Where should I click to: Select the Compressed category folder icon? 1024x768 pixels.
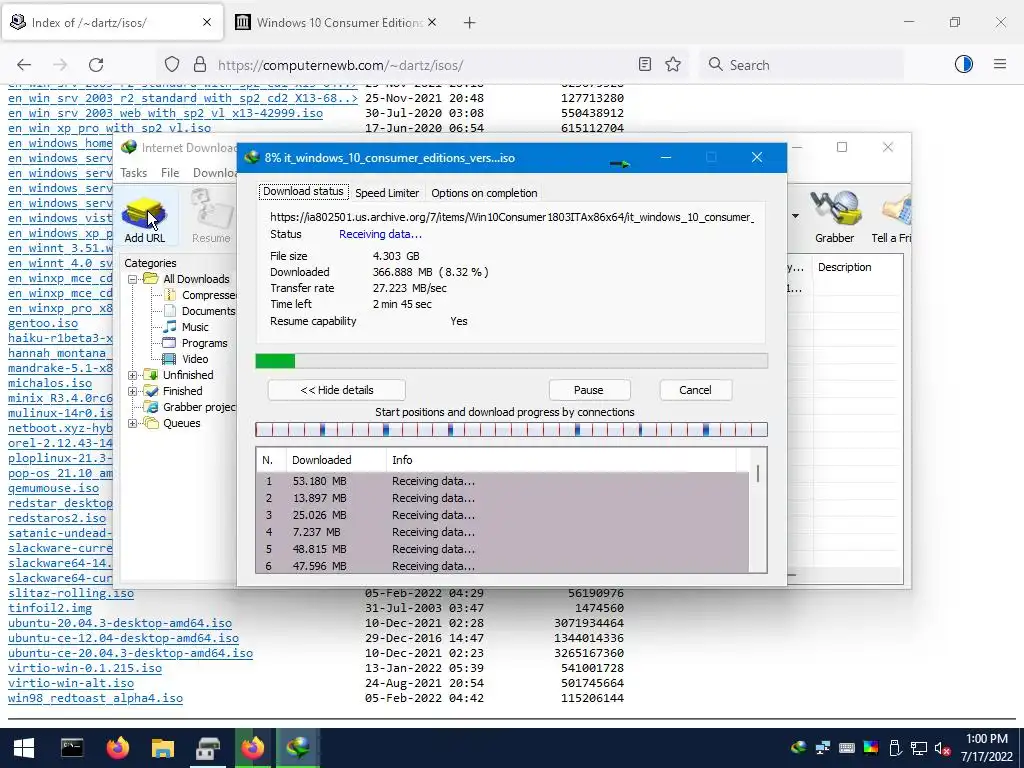(x=170, y=295)
